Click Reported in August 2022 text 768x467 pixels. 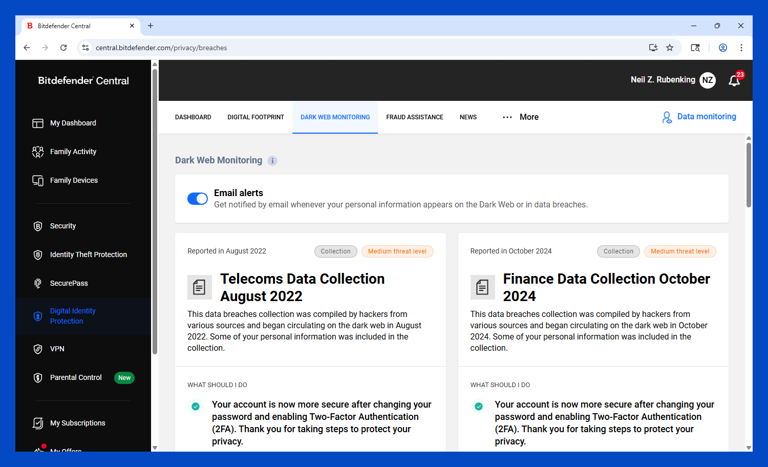tap(227, 251)
